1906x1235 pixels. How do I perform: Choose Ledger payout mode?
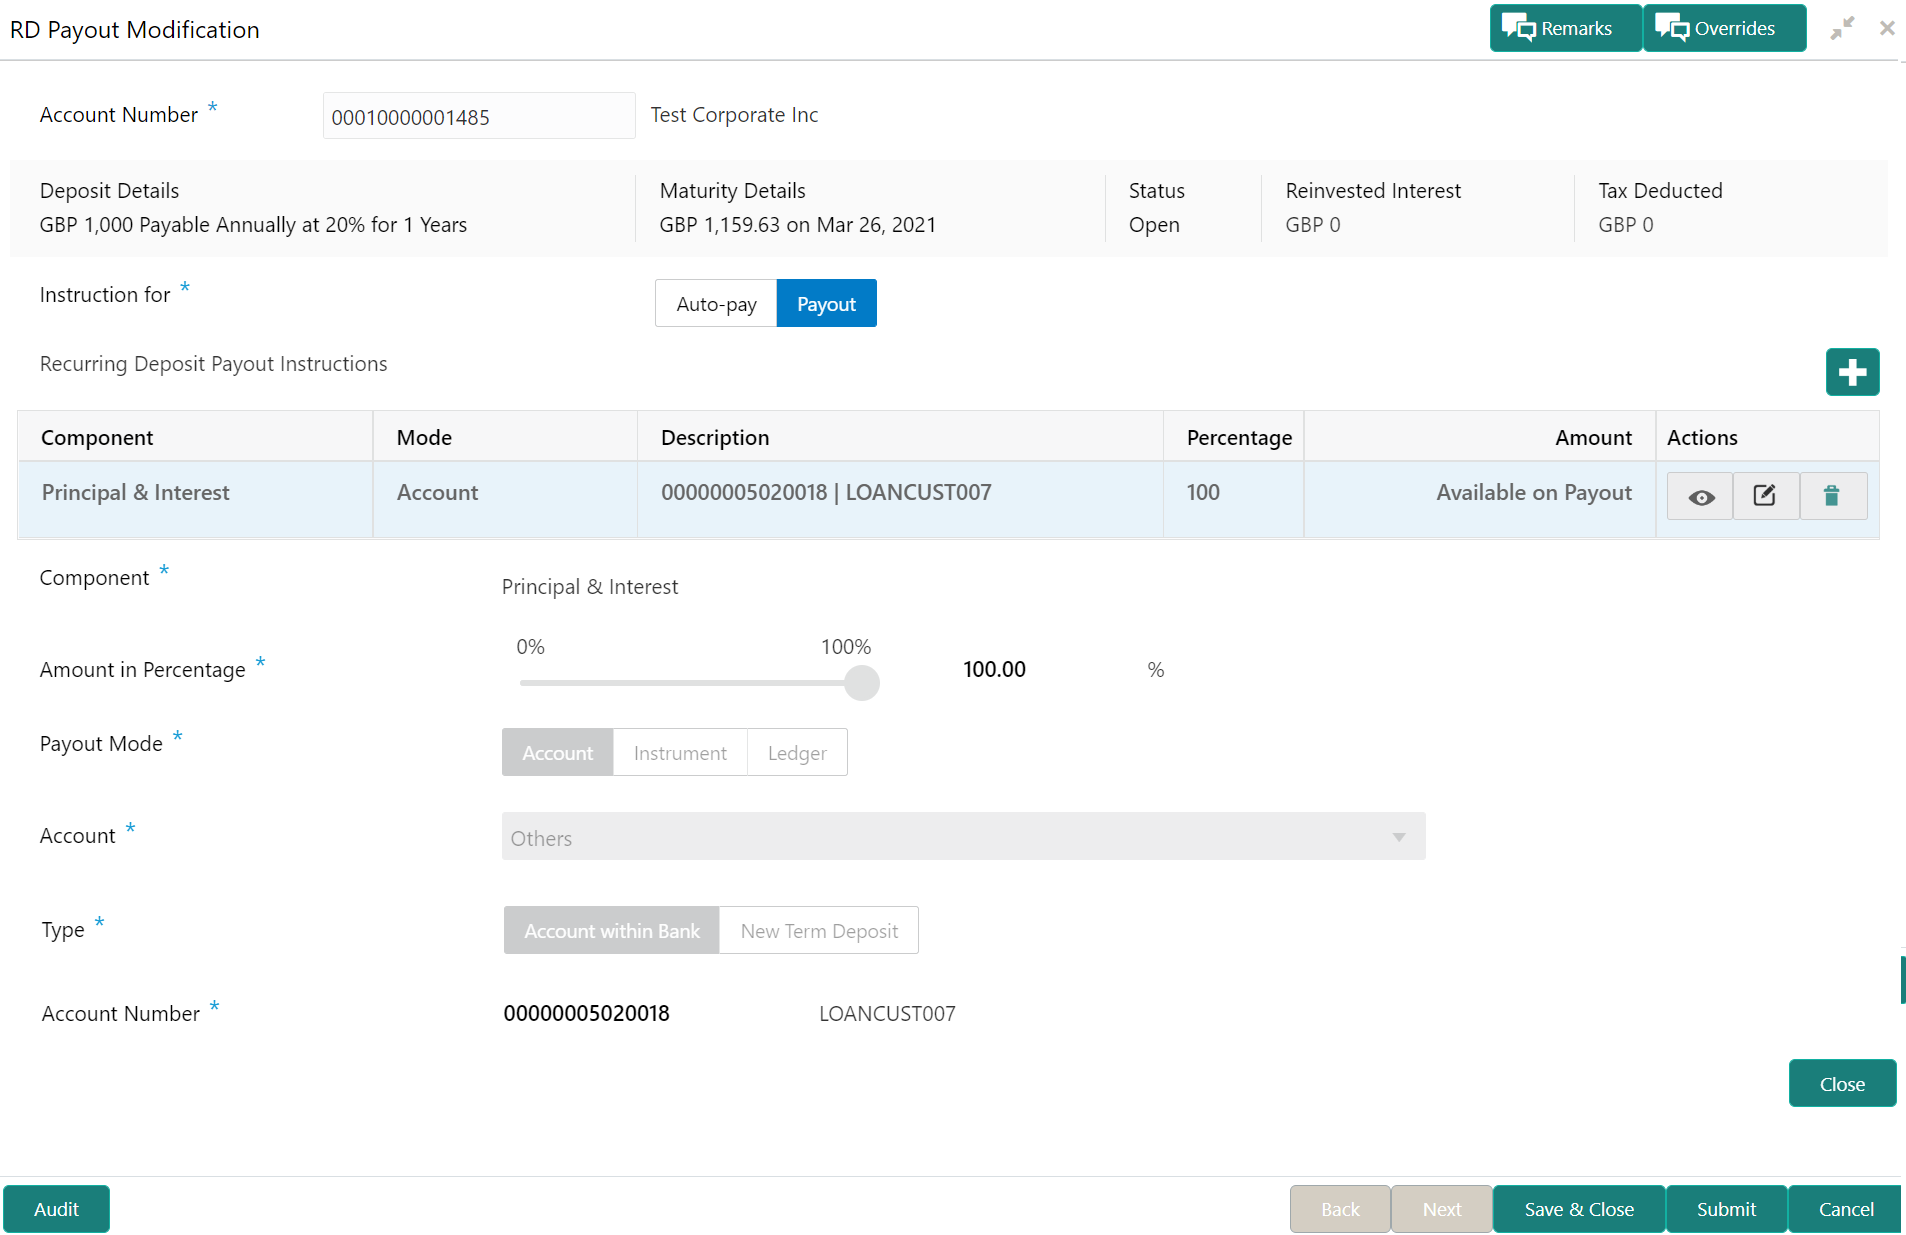tap(797, 752)
